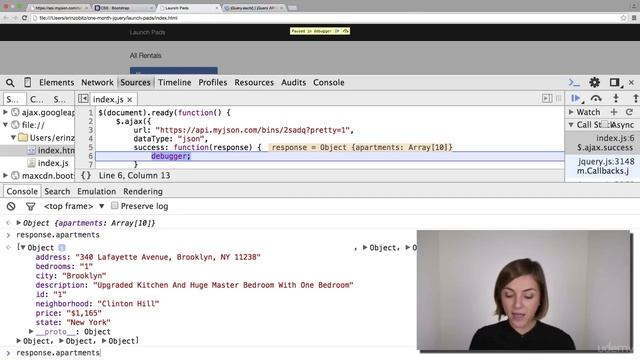Step over from the page overlay
This screenshot has width=640, height=360.
coord(345,31)
